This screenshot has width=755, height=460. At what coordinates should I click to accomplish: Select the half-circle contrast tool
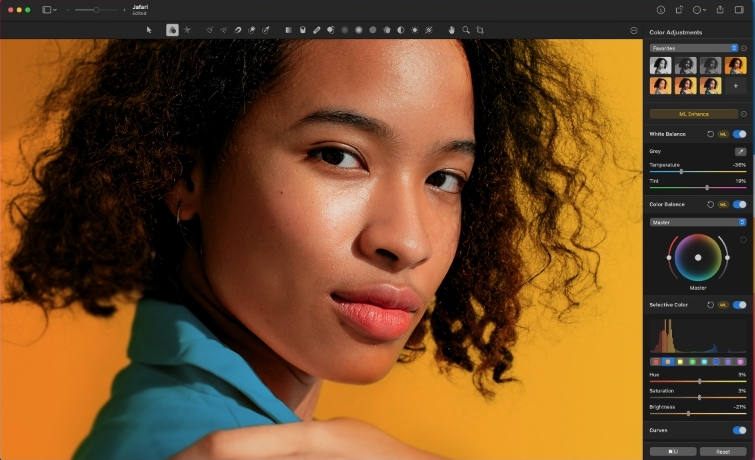point(401,30)
